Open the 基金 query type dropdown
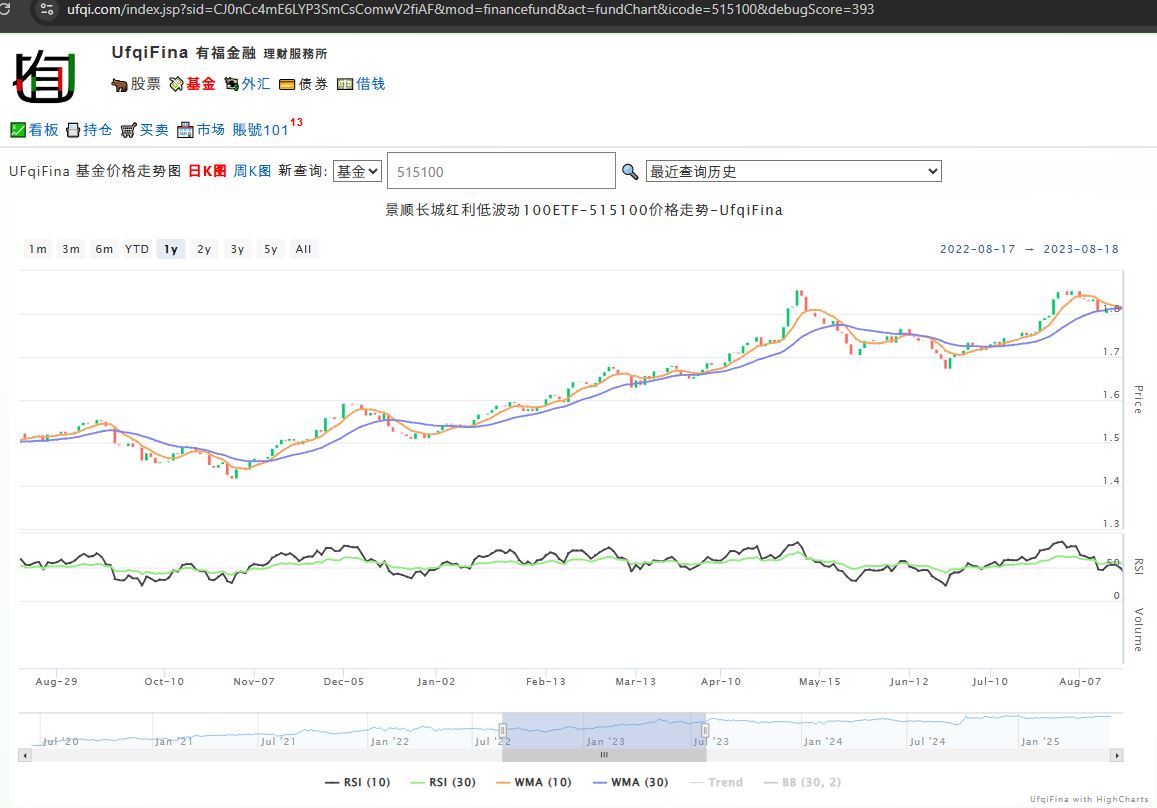 coord(357,171)
